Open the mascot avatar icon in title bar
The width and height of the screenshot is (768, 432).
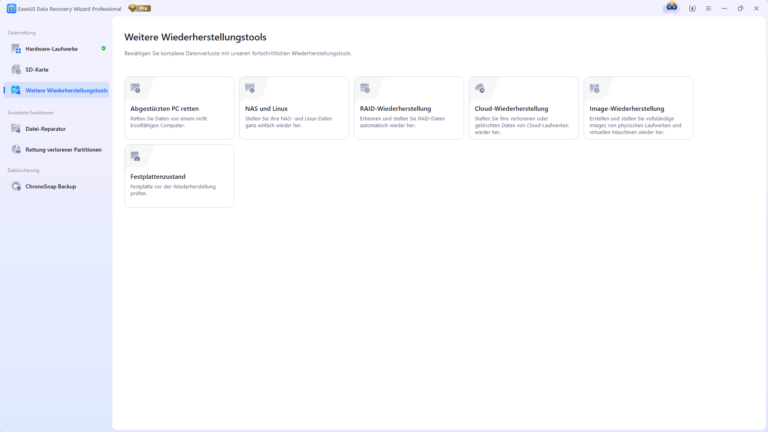click(672, 7)
